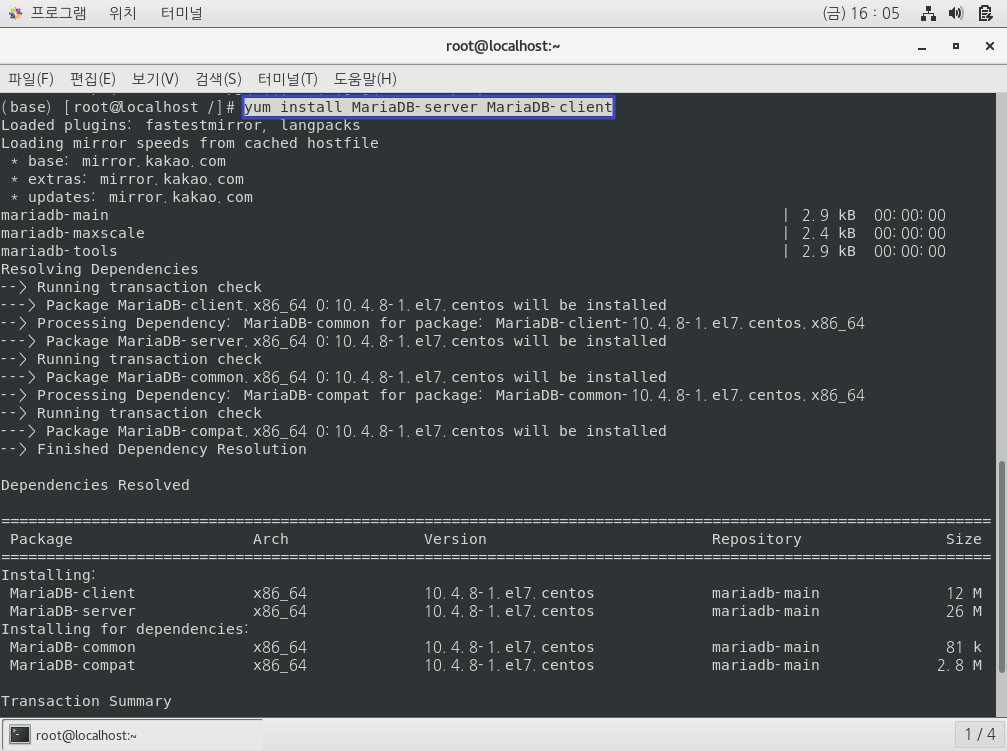Click the terminal icon in bottom taskbar
Screen dimensions: 1007x751
click(20, 735)
